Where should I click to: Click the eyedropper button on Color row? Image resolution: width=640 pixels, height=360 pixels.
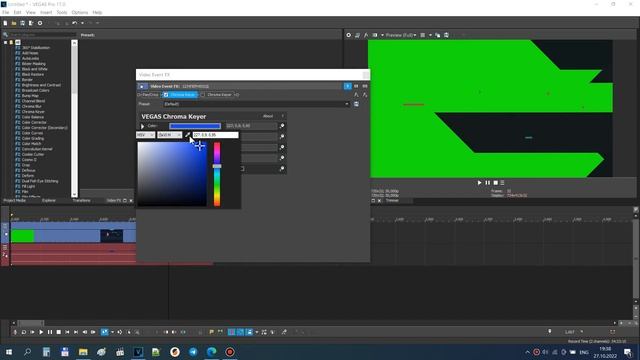282,126
